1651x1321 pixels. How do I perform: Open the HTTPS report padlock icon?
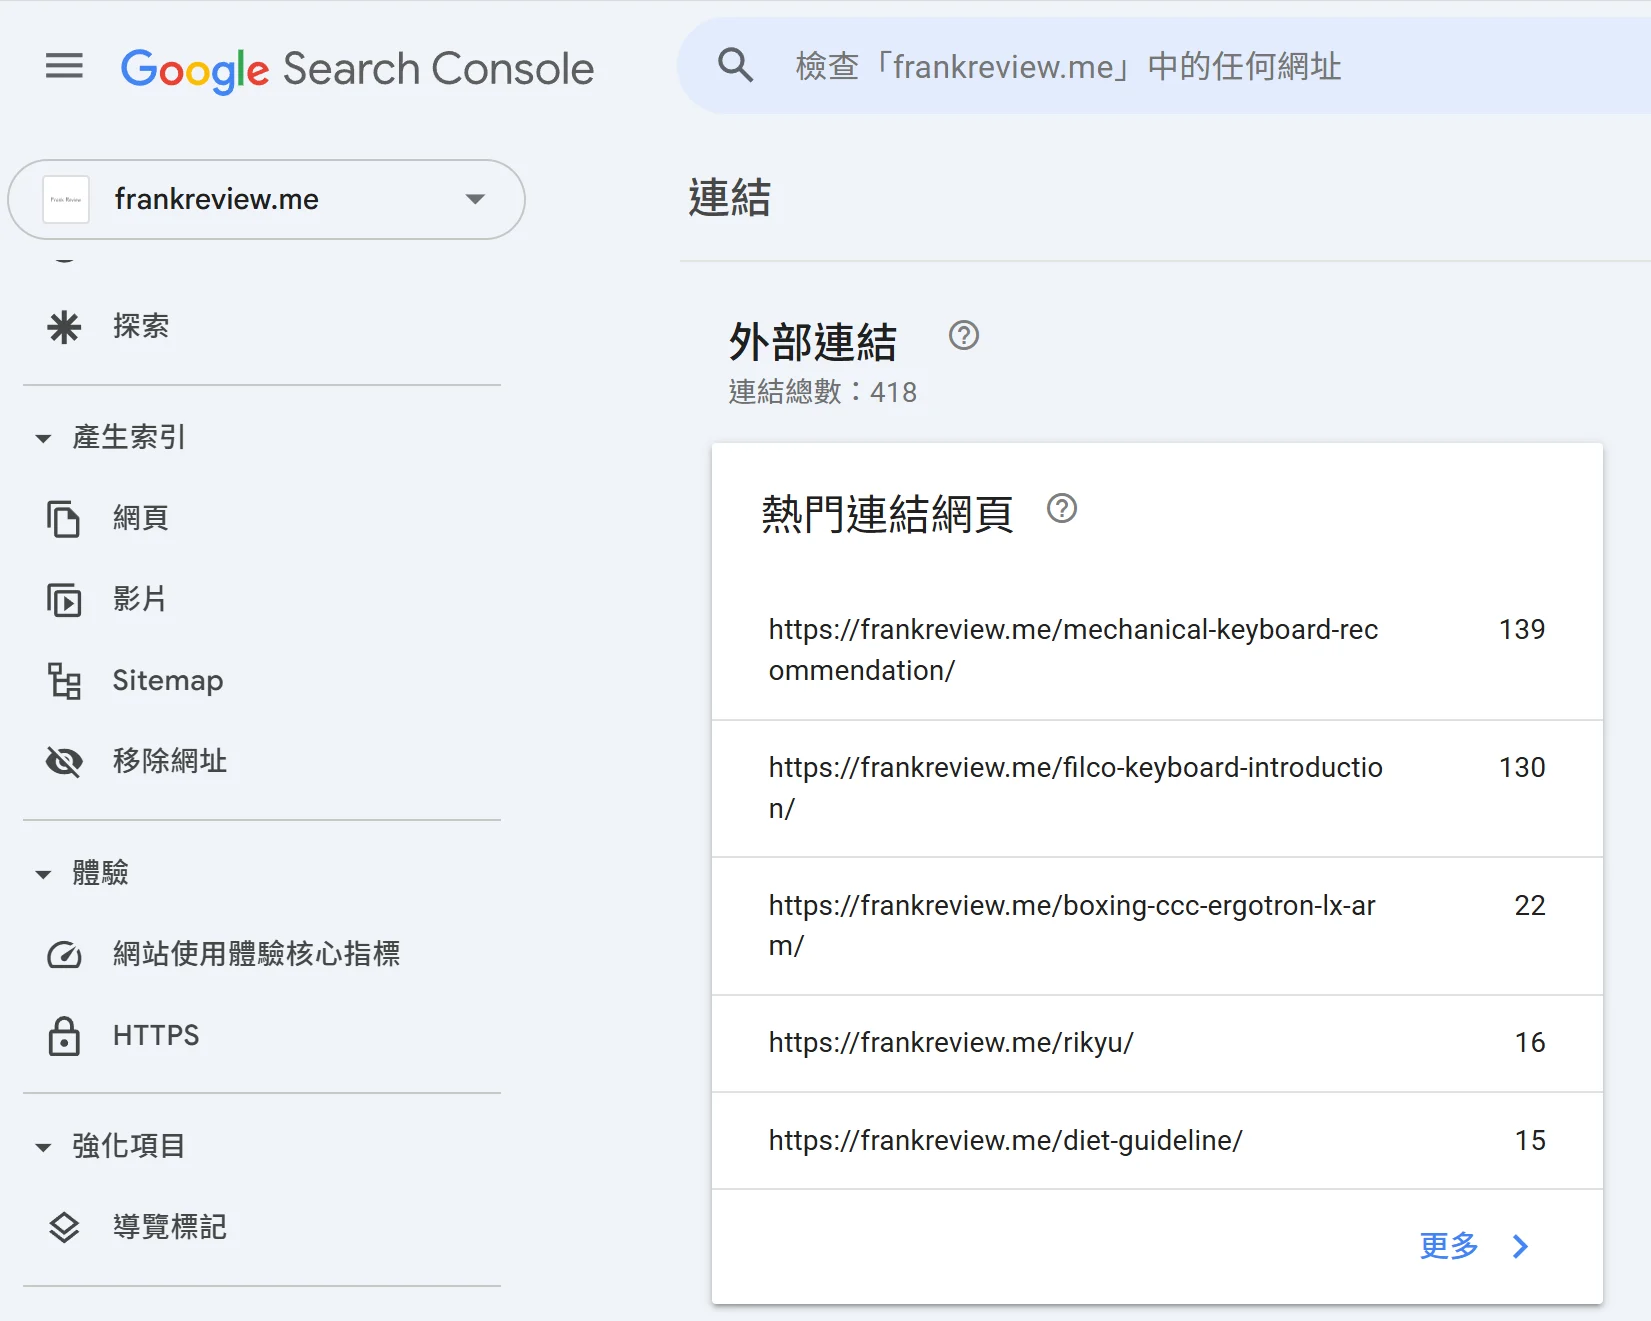point(64,1036)
